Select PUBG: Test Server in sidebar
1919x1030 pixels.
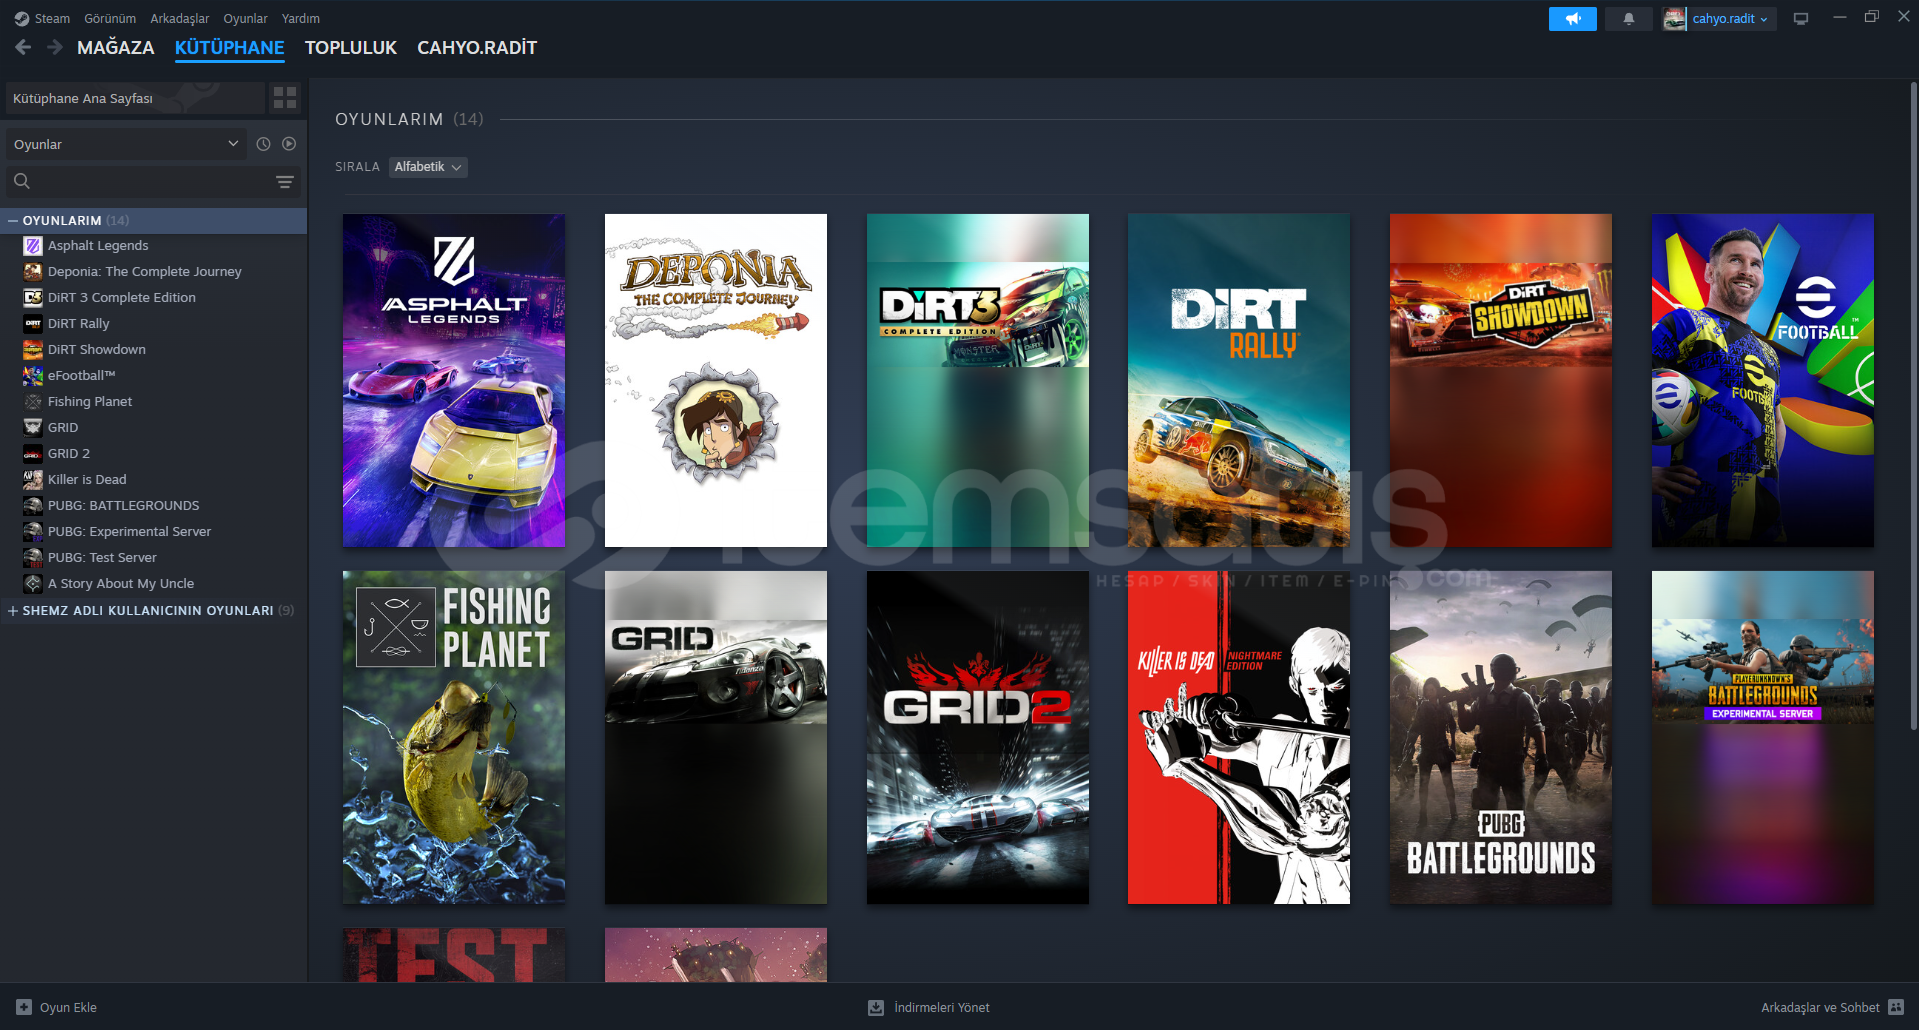coord(102,557)
